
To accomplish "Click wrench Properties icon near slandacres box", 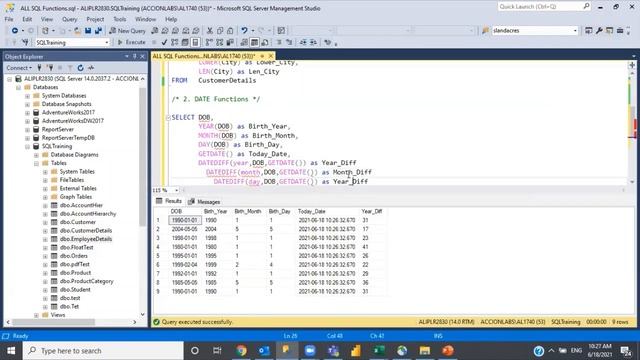I will coord(599,31).
